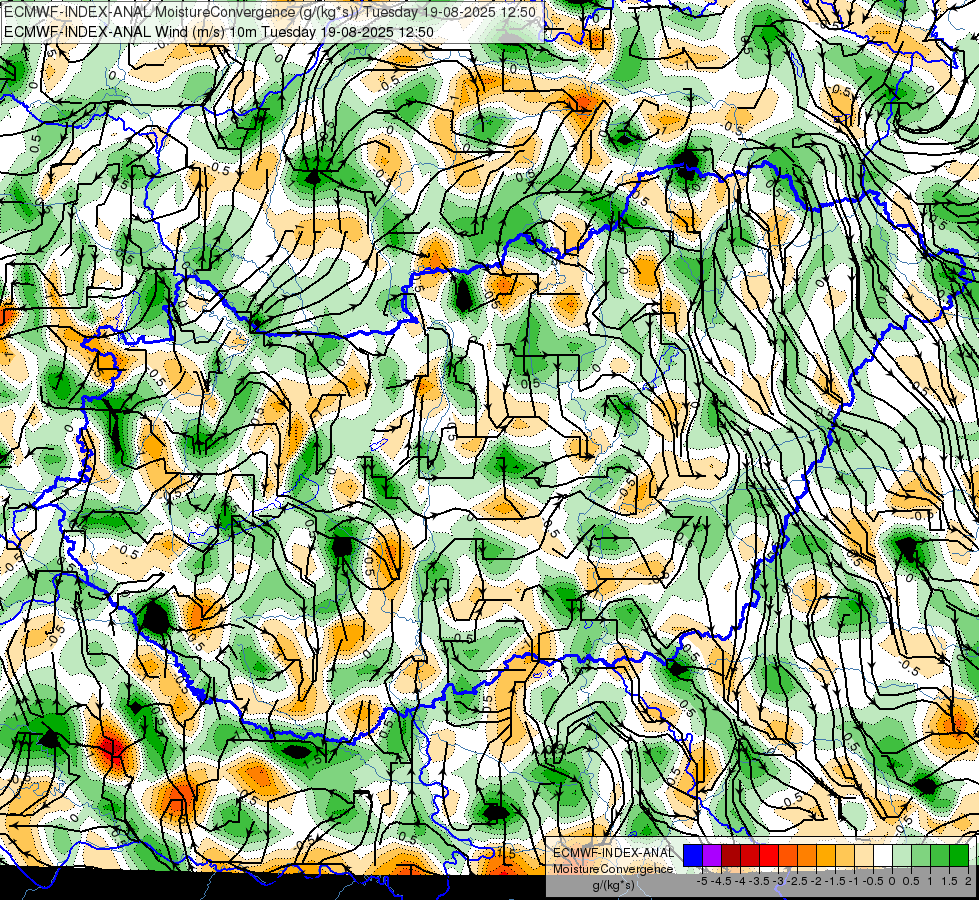
Task: Click the legend -0.5 tick label
Action: pyautogui.click(x=873, y=881)
